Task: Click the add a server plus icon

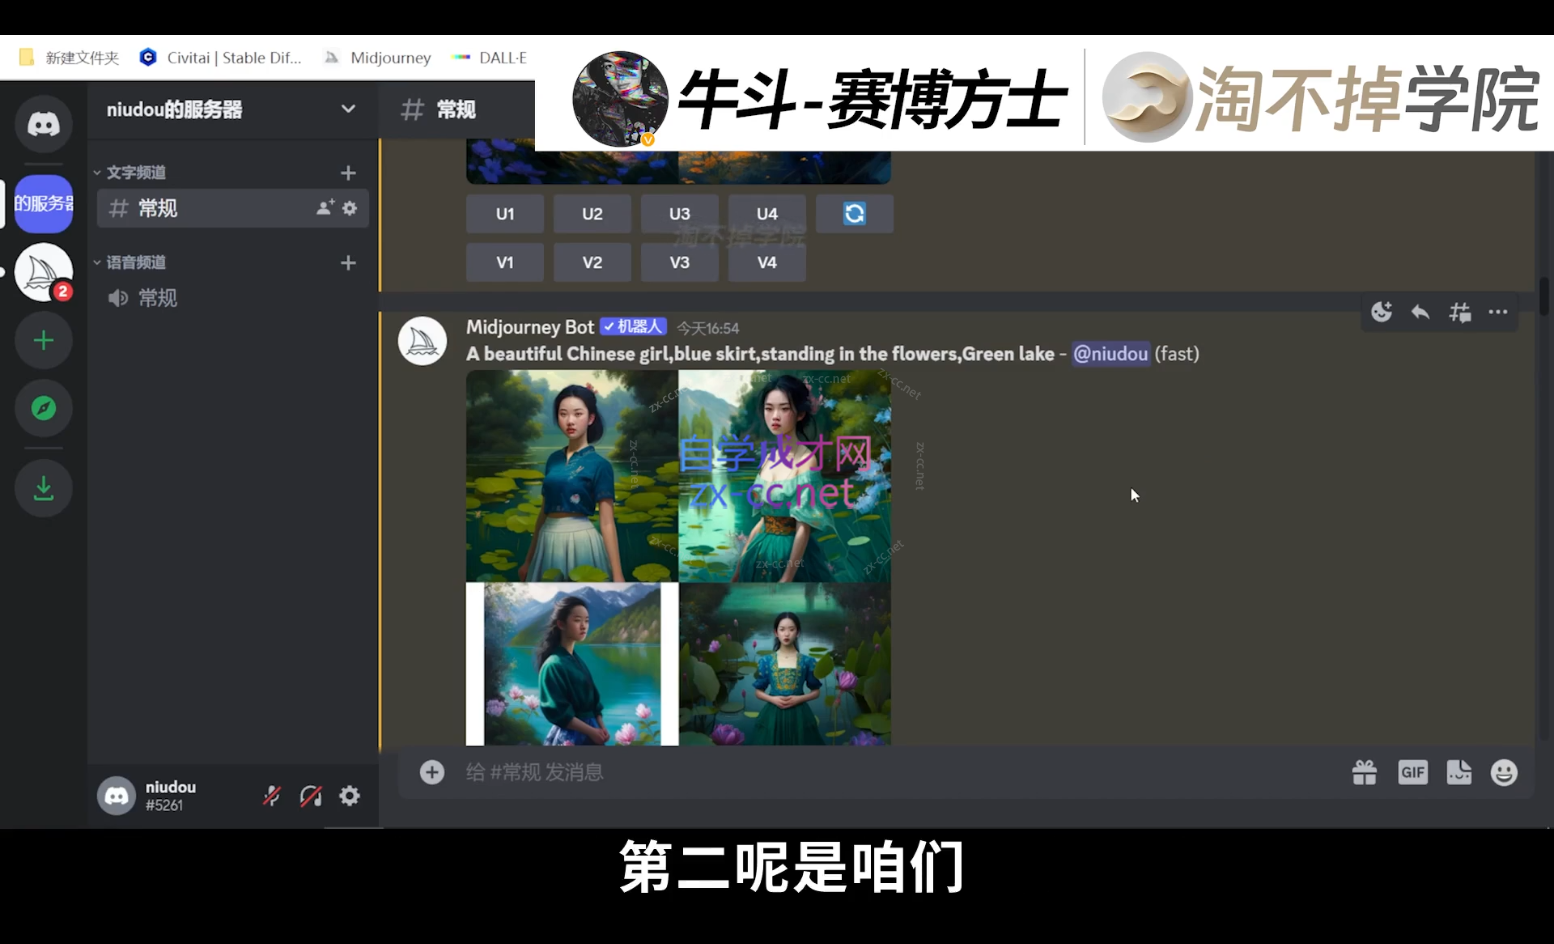Action: (43, 341)
